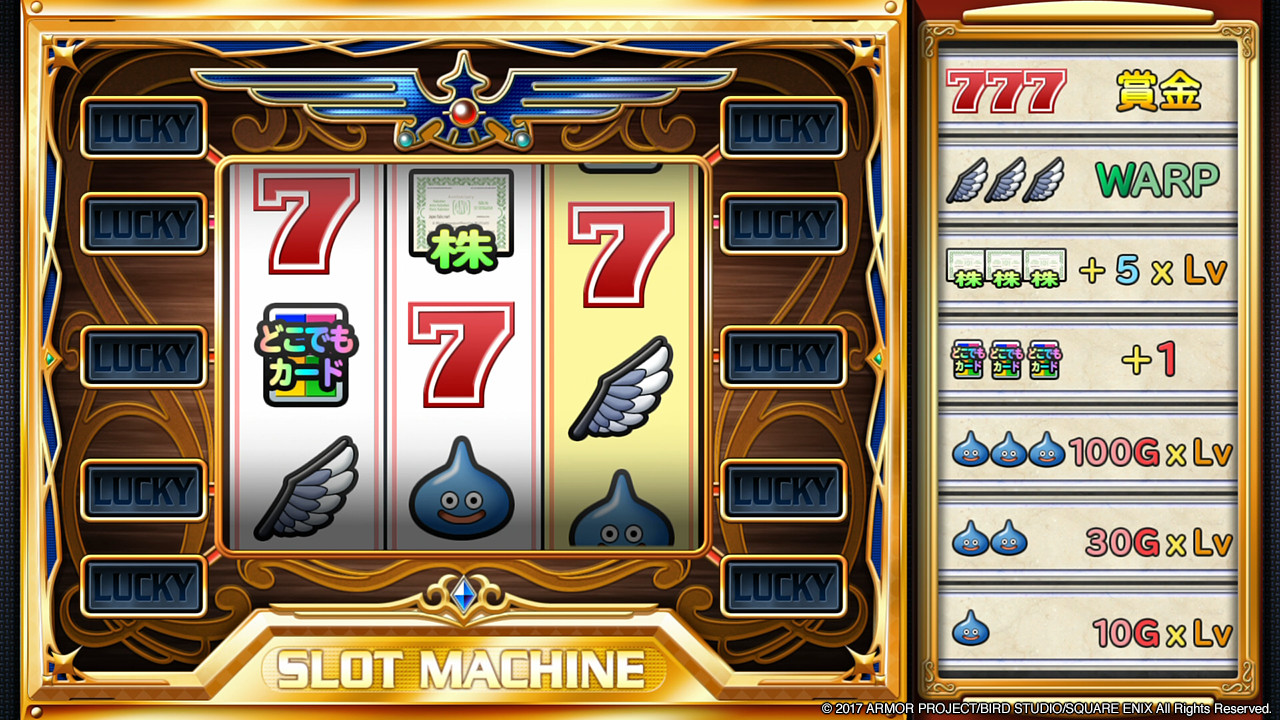The image size is (1280, 720).
Task: Click the blue slime on the middle reel
Action: [461, 489]
